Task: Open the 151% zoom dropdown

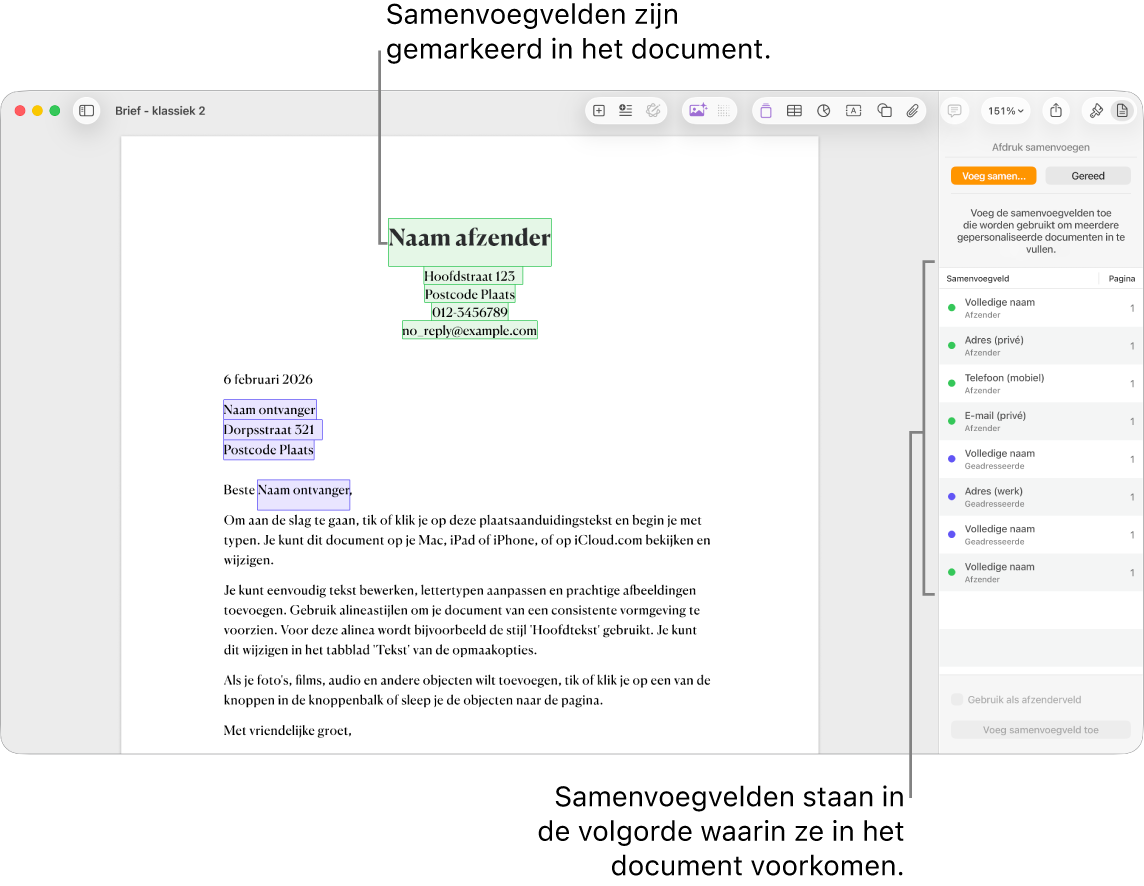Action: [1005, 111]
